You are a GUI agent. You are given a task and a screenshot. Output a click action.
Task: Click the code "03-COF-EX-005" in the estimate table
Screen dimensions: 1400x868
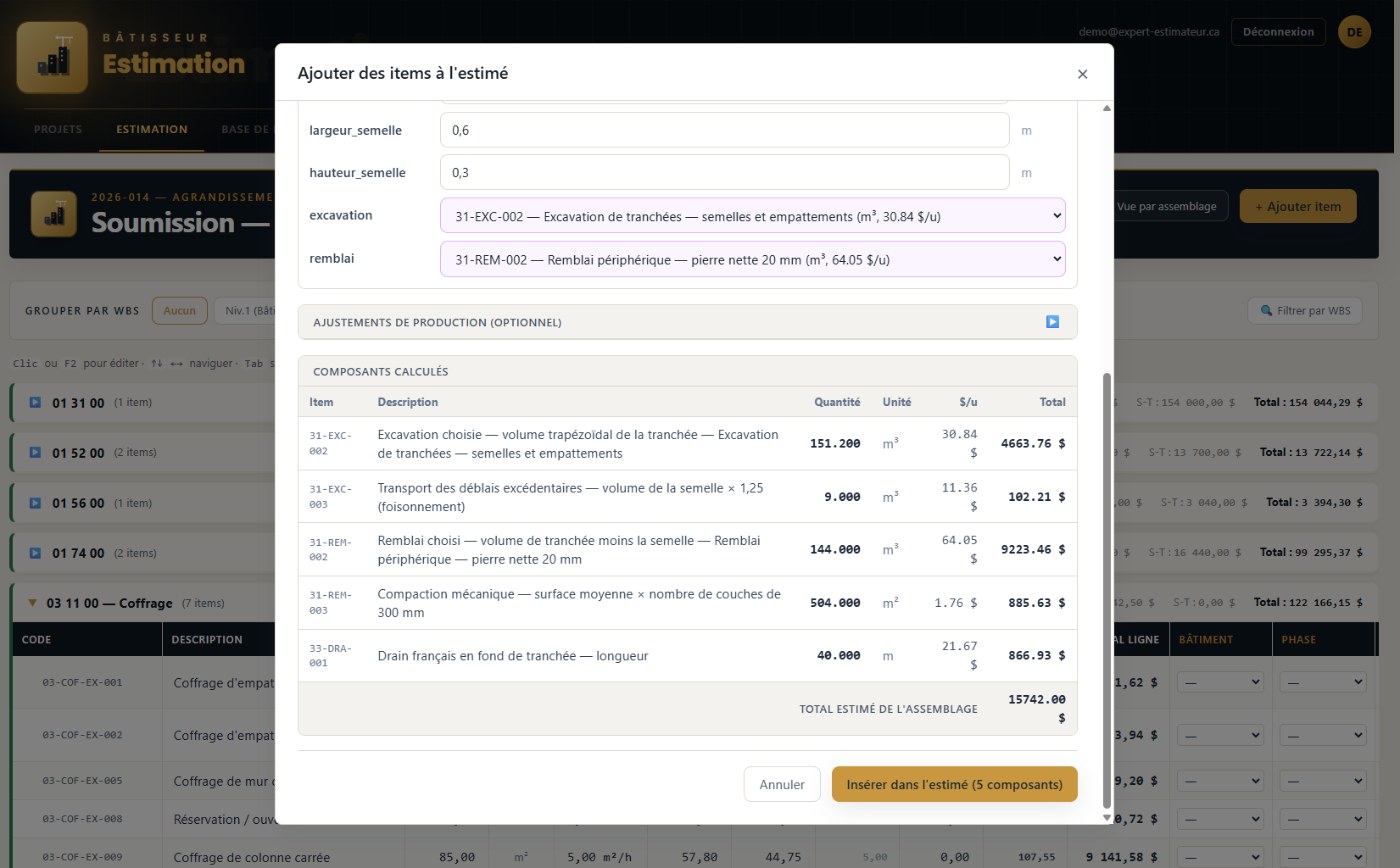82,781
